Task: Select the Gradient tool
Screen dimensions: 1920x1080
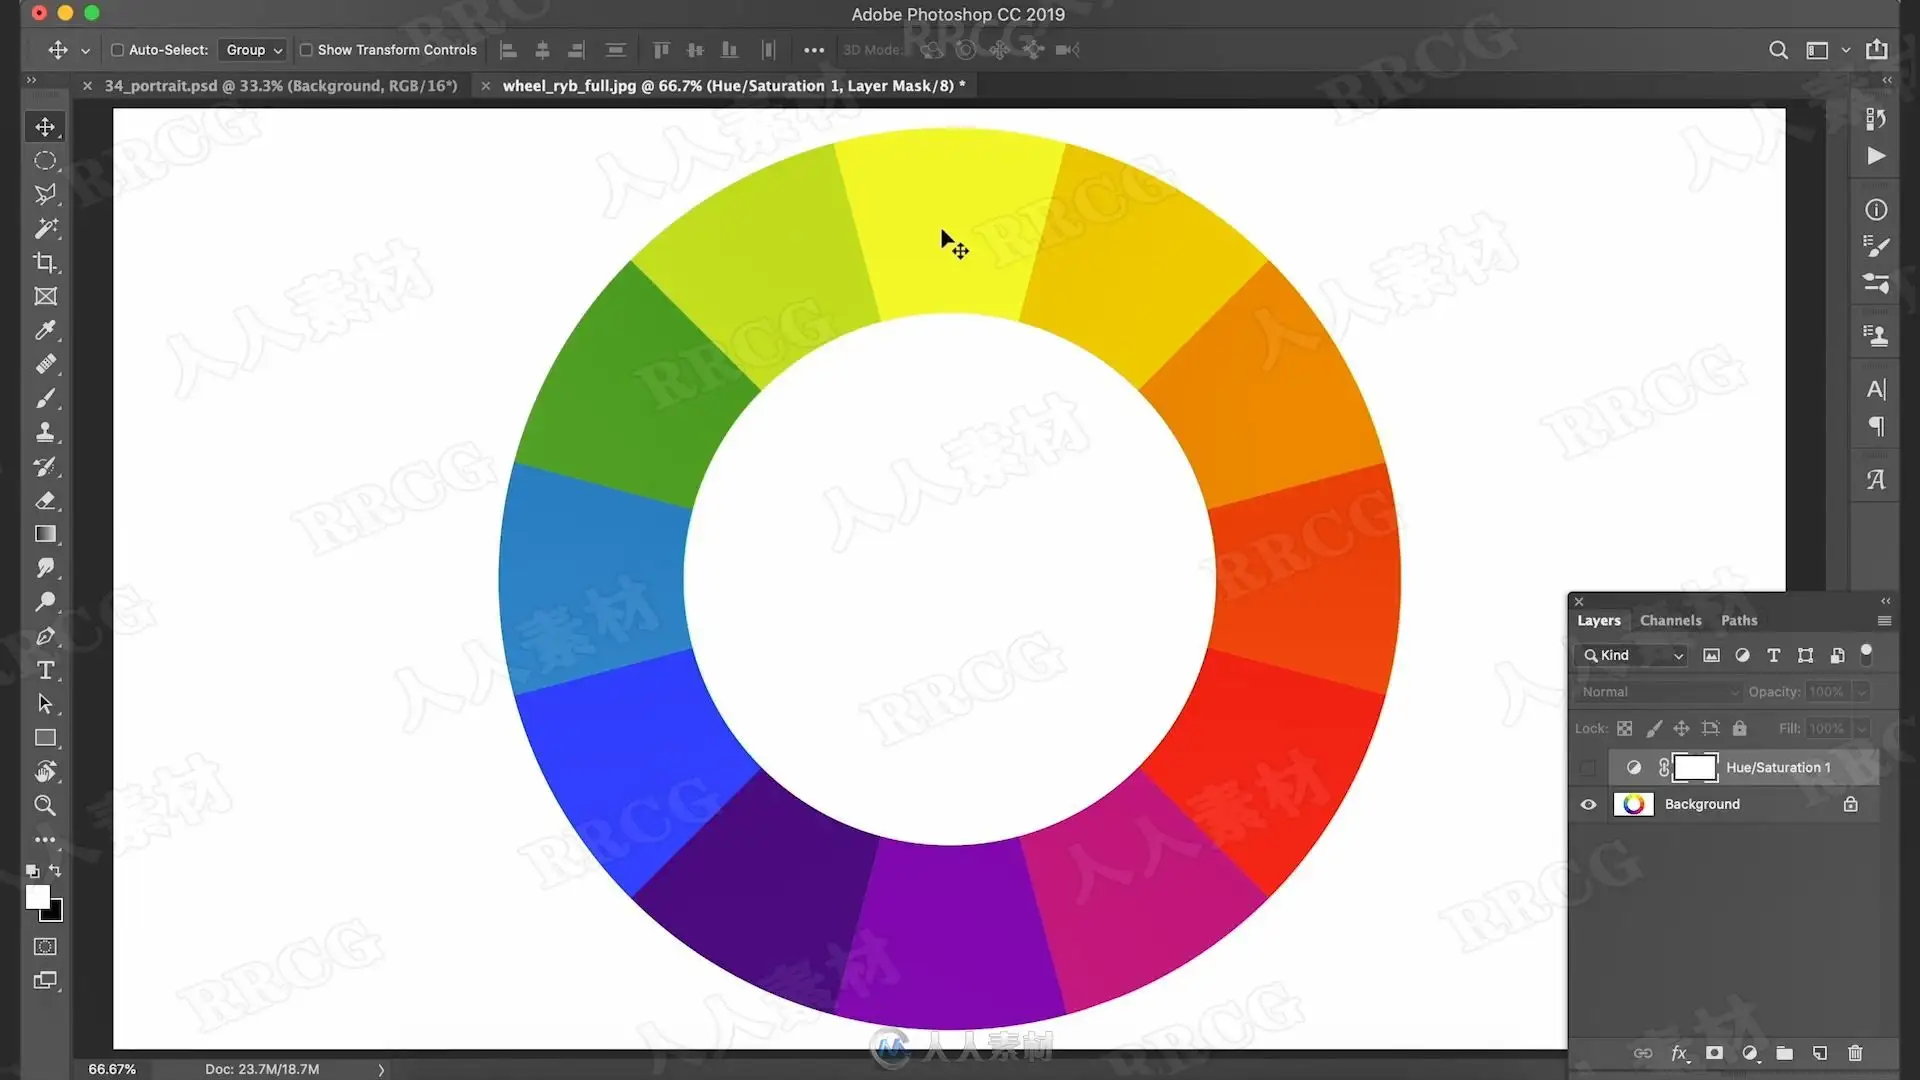Action: coord(45,534)
